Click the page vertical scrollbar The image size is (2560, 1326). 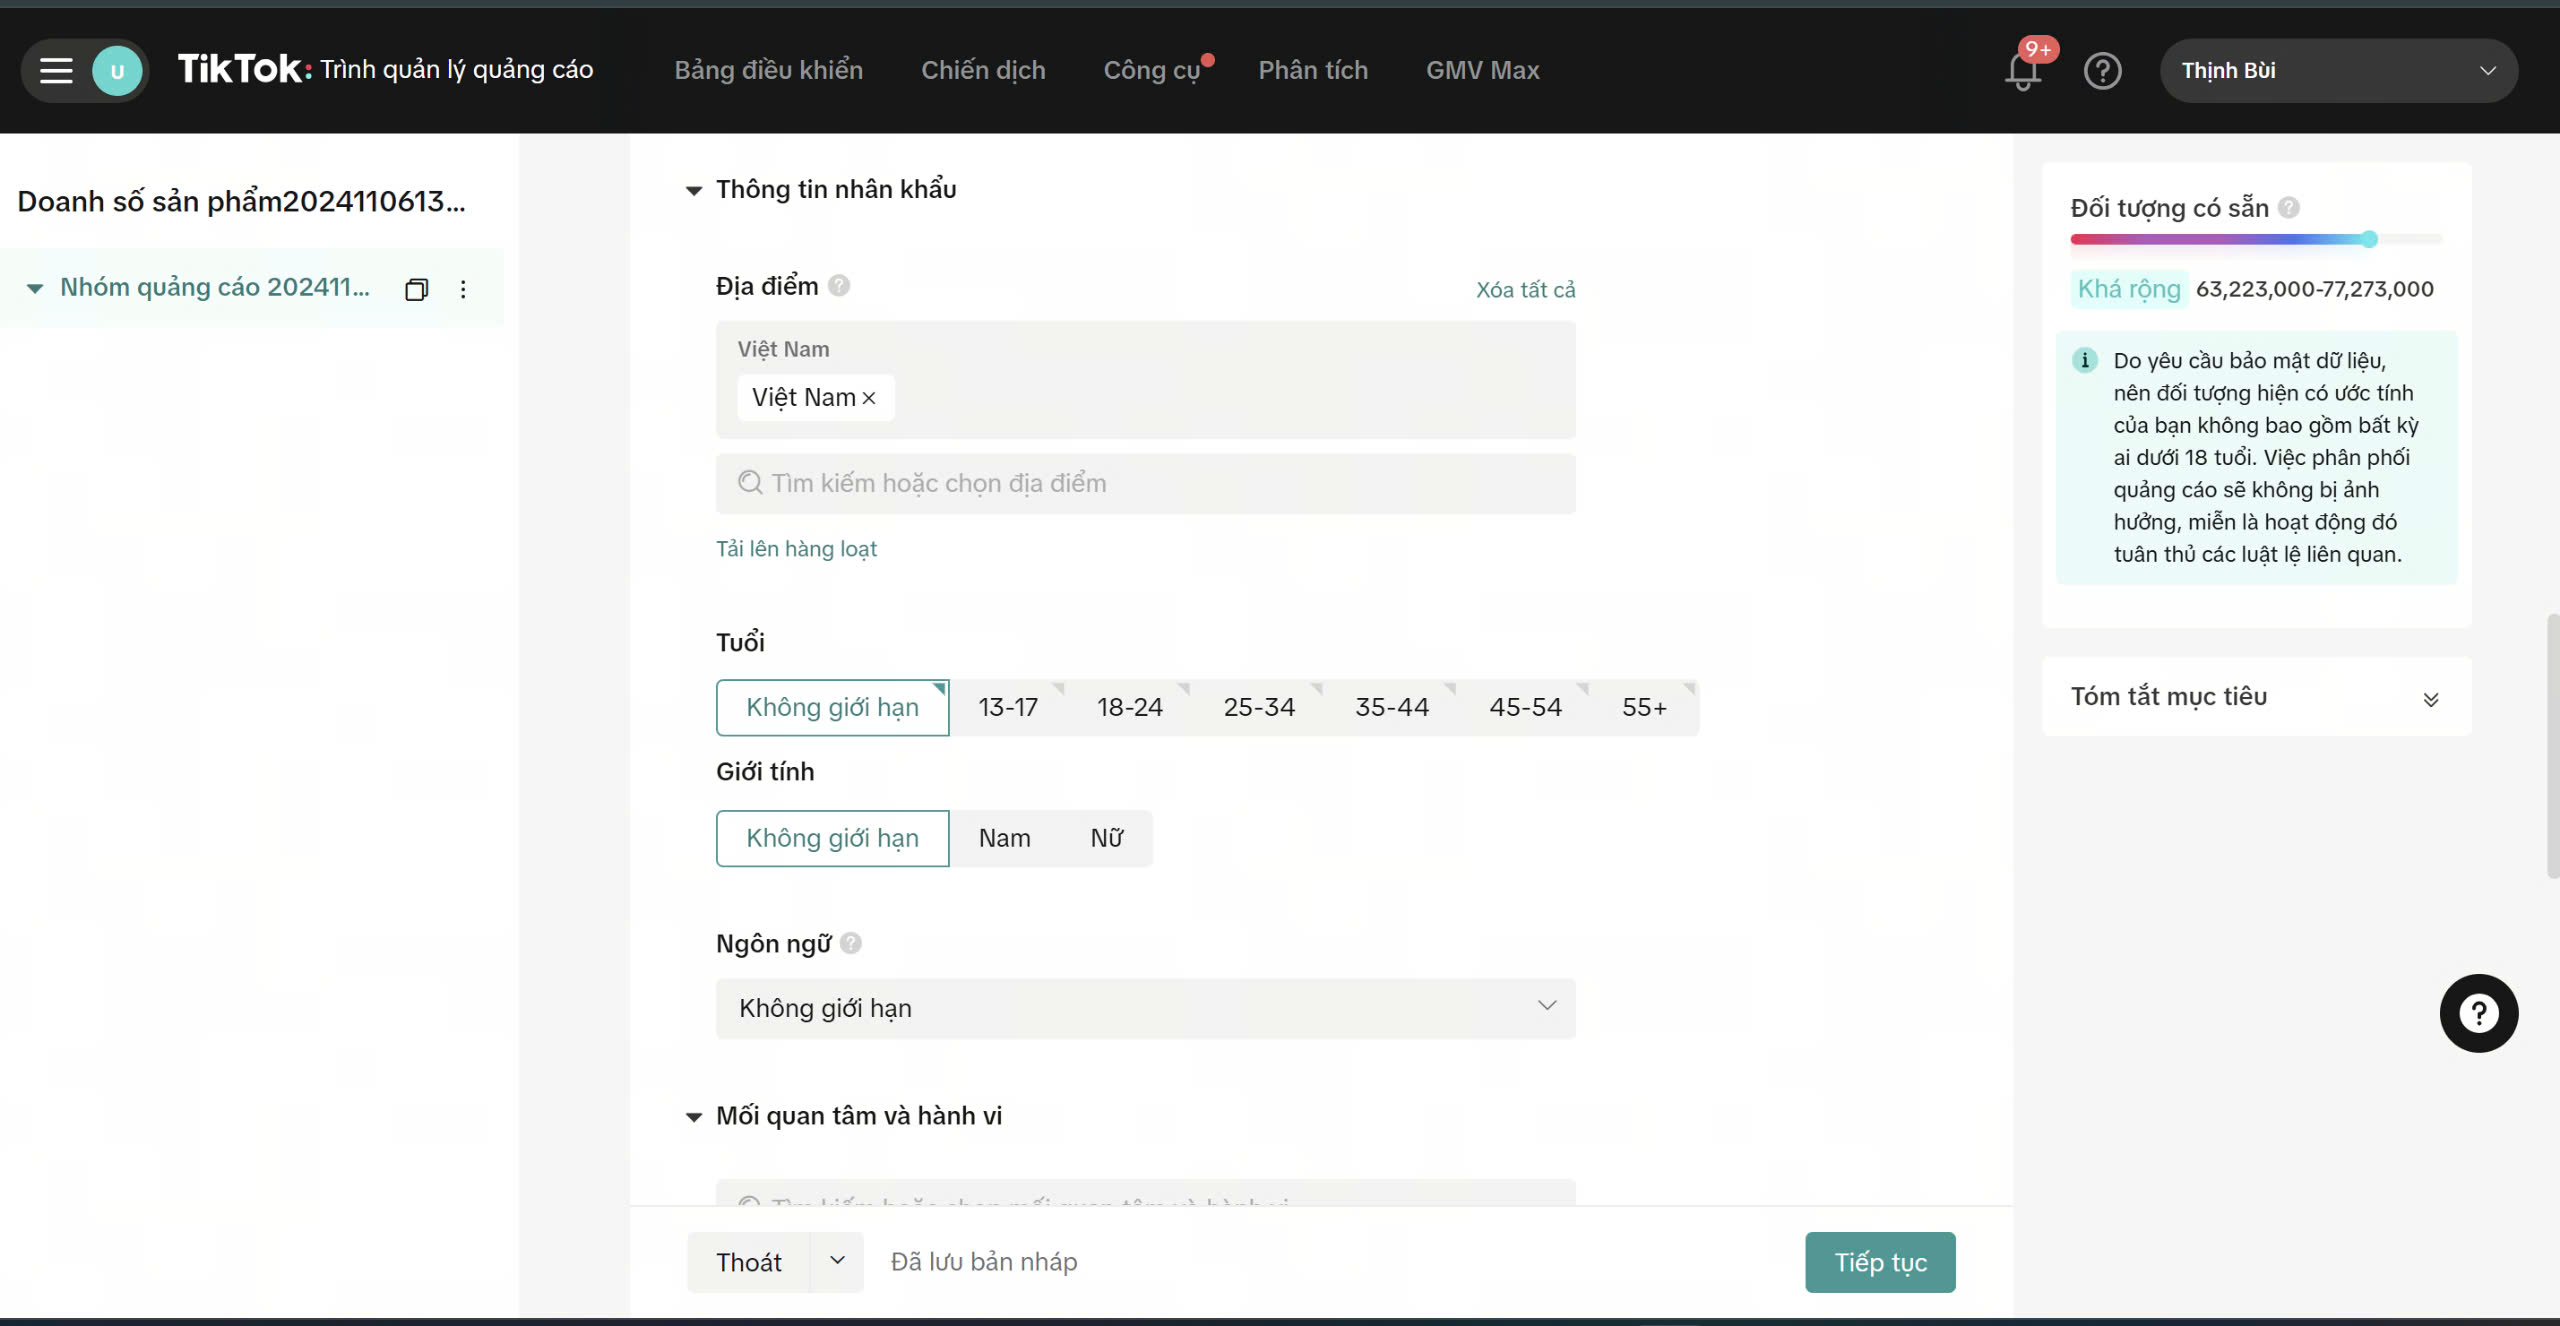click(2552, 745)
